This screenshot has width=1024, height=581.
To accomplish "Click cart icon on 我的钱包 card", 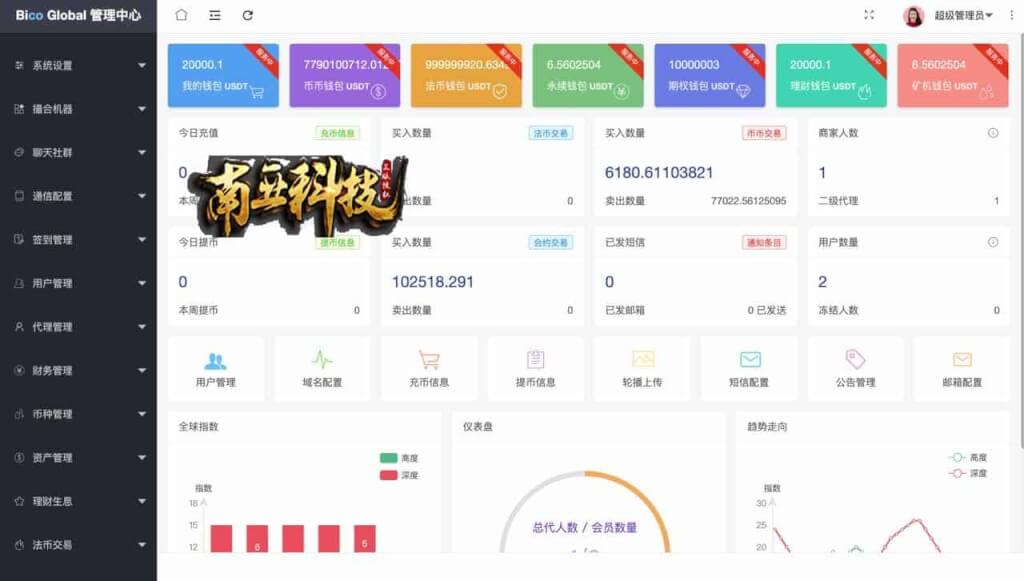I will [257, 92].
